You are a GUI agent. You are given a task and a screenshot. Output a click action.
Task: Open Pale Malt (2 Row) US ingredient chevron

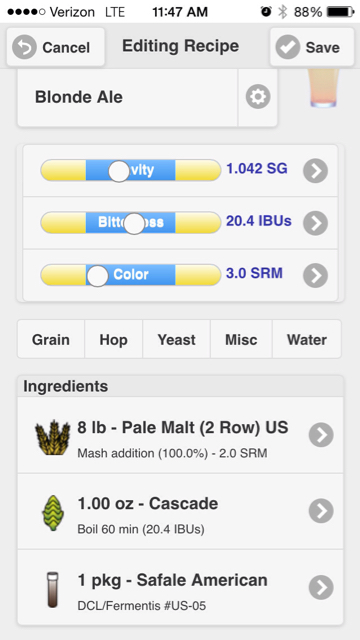[x=321, y=435]
